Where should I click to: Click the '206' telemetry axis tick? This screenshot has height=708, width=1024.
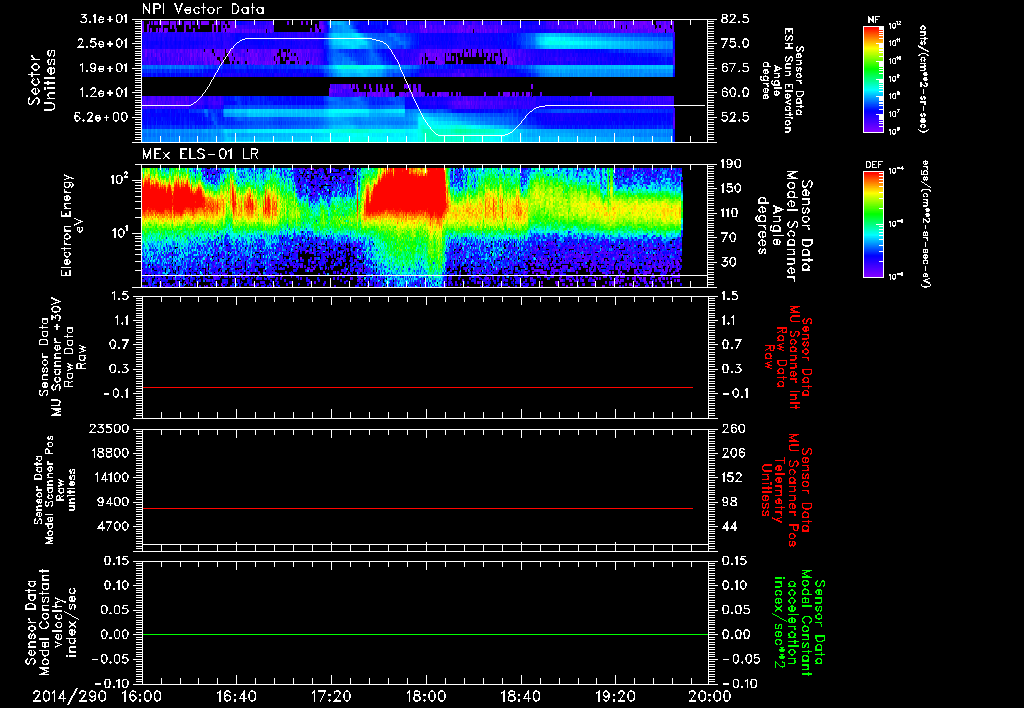(732, 453)
